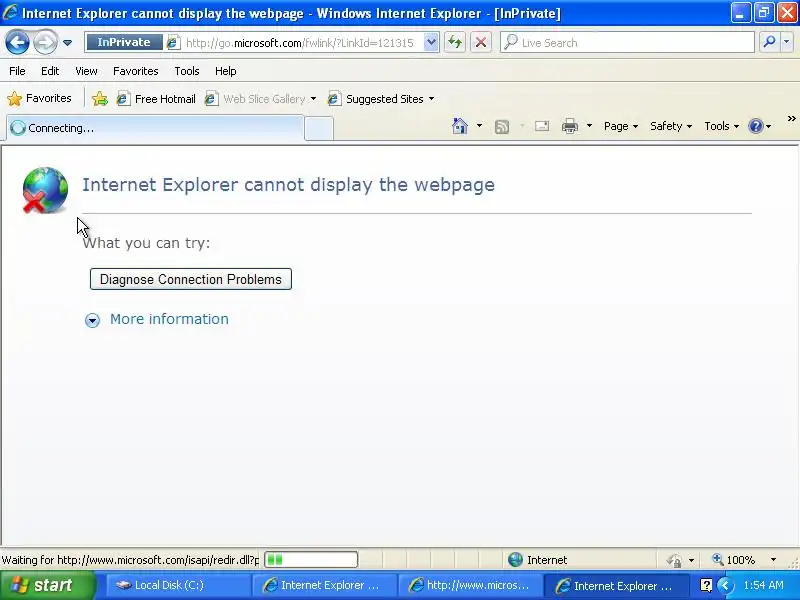
Task: Click the Print icon
Action: point(569,126)
